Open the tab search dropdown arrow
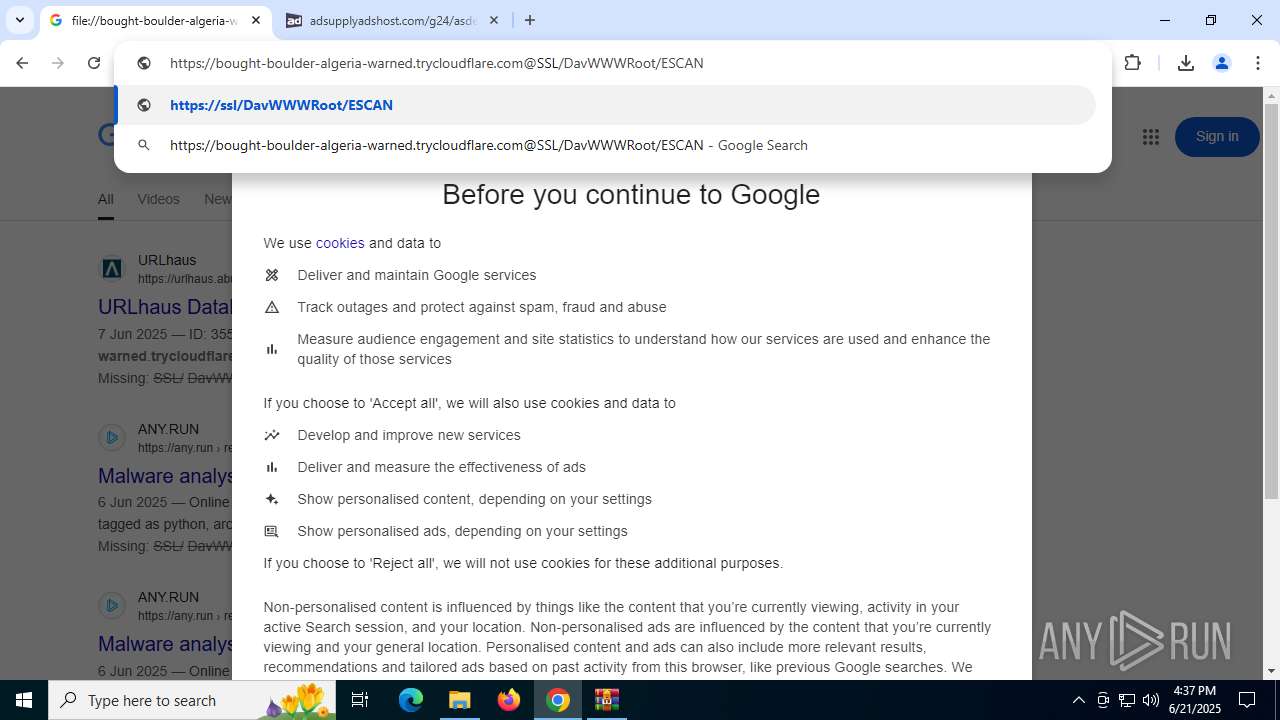Viewport: 1280px width, 720px height. (19, 20)
